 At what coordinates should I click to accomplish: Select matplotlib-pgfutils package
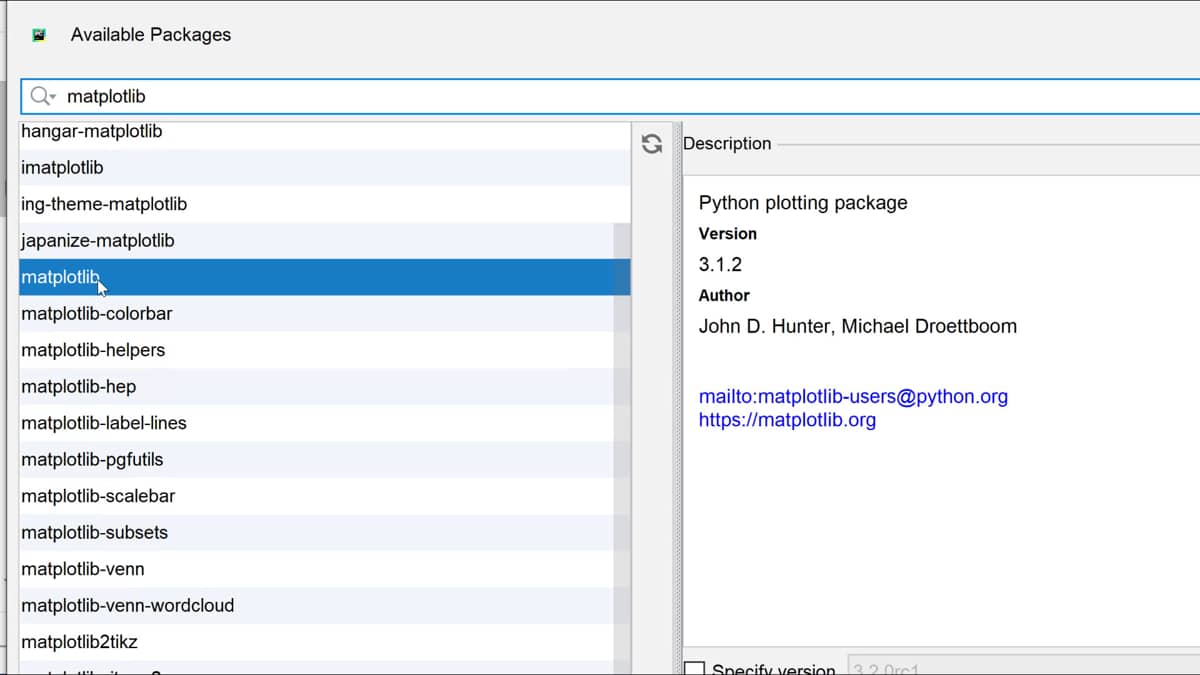click(x=325, y=459)
